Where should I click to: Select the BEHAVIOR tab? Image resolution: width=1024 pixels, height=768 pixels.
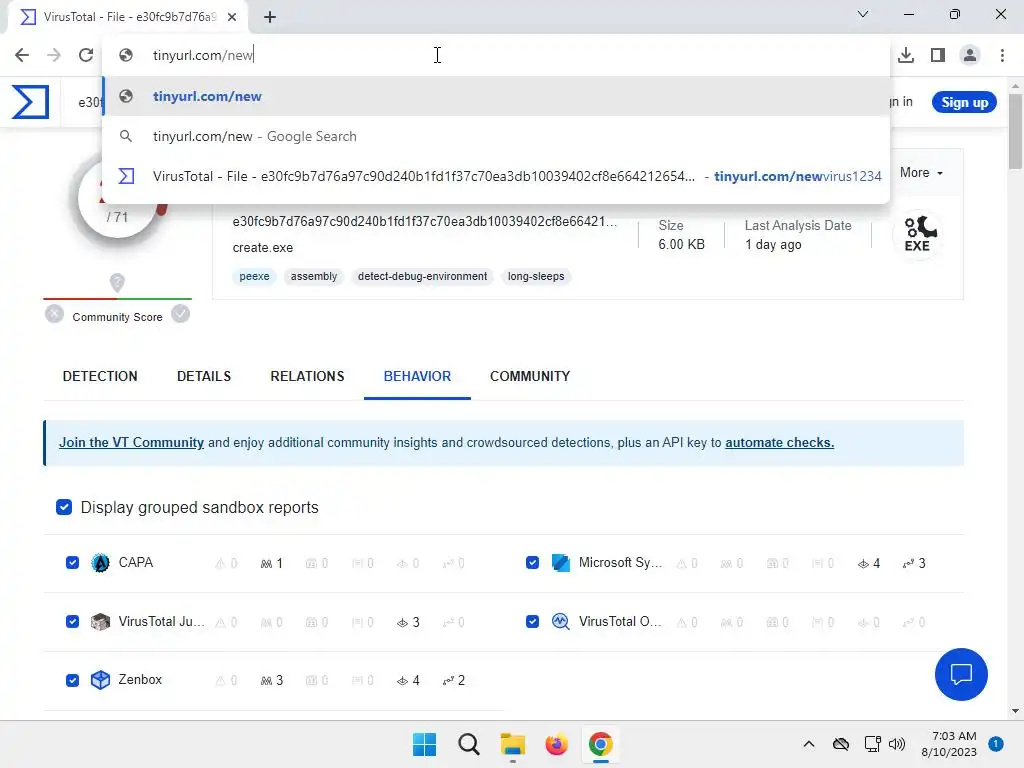tap(417, 376)
